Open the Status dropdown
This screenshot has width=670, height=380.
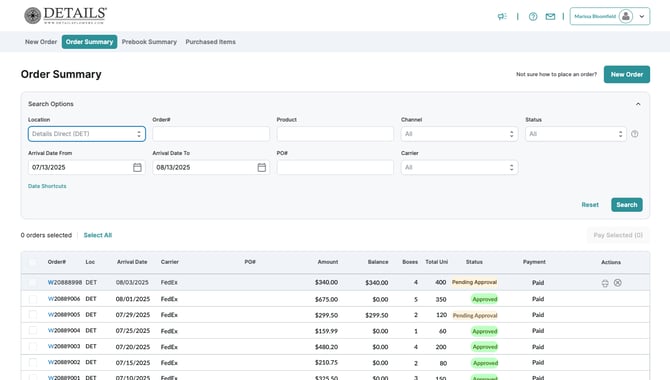(x=576, y=134)
